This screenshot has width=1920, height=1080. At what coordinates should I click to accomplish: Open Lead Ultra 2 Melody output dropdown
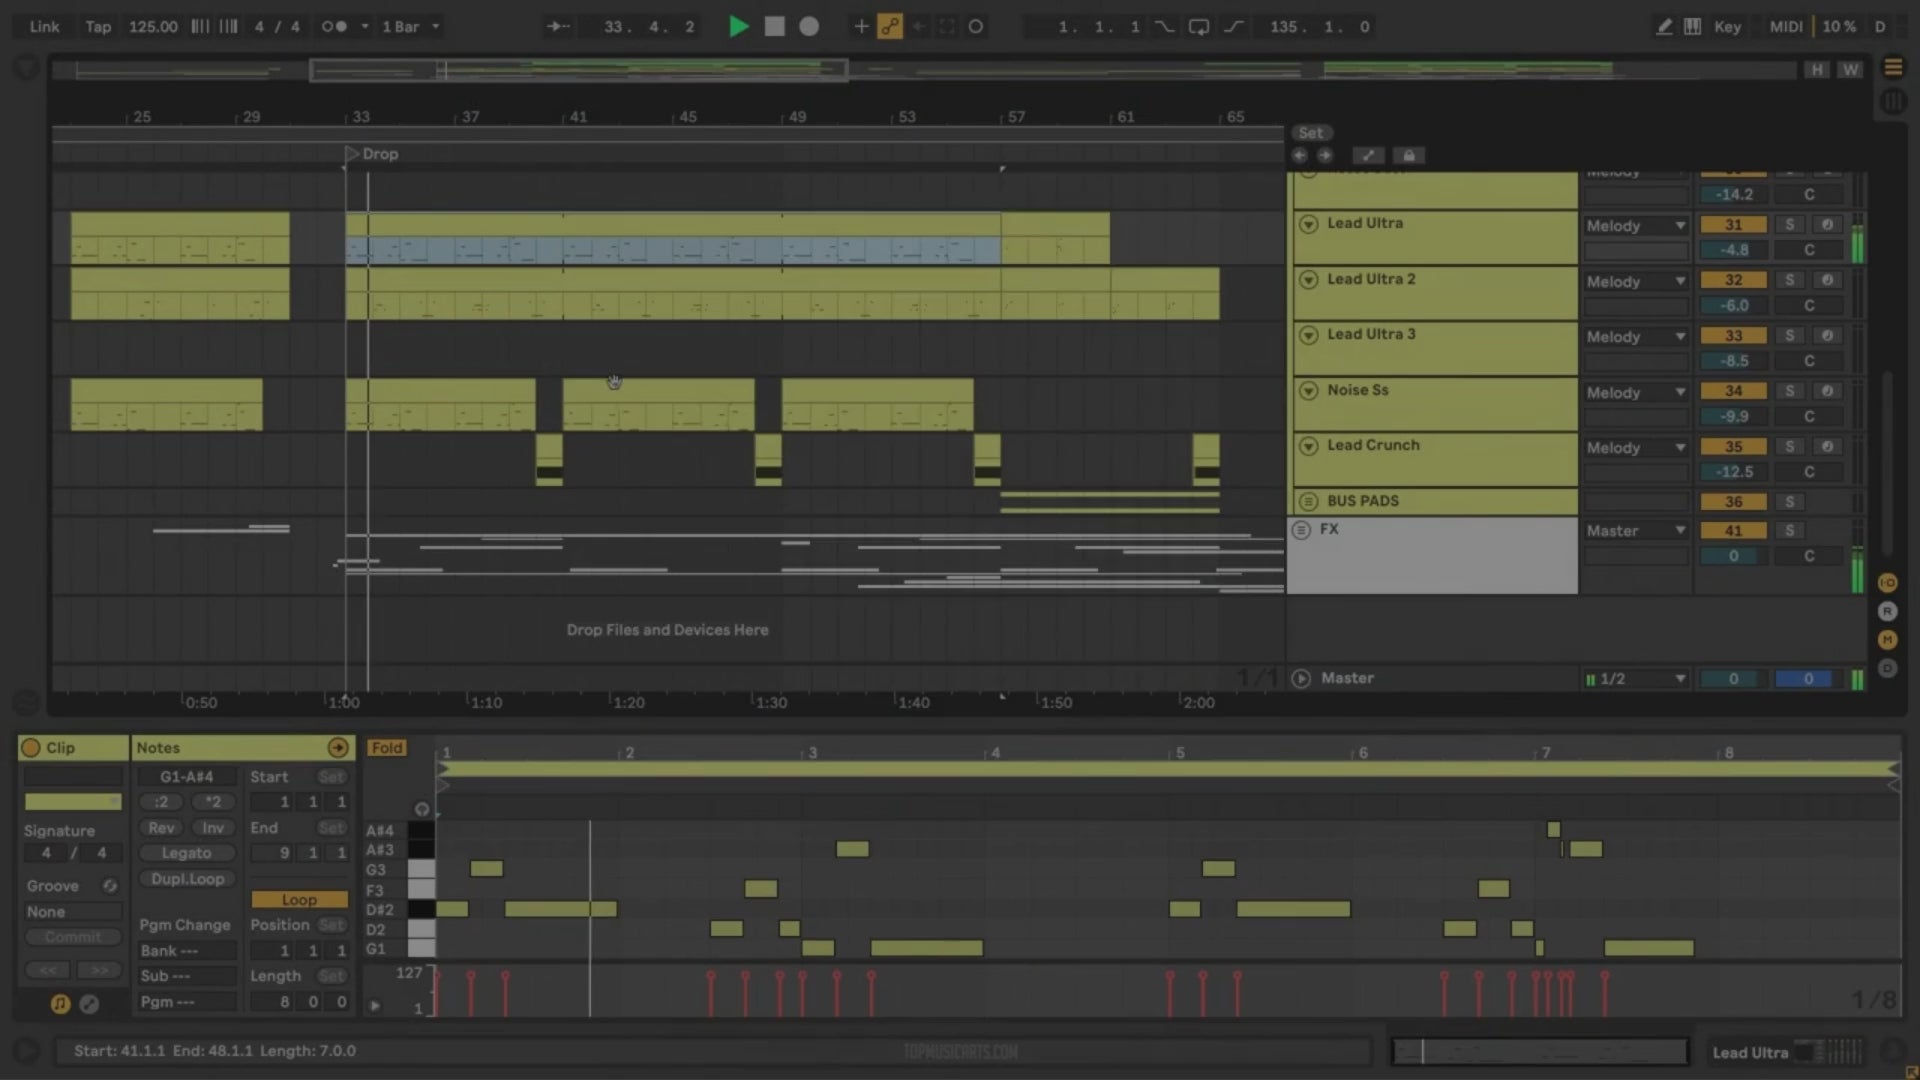(x=1635, y=282)
